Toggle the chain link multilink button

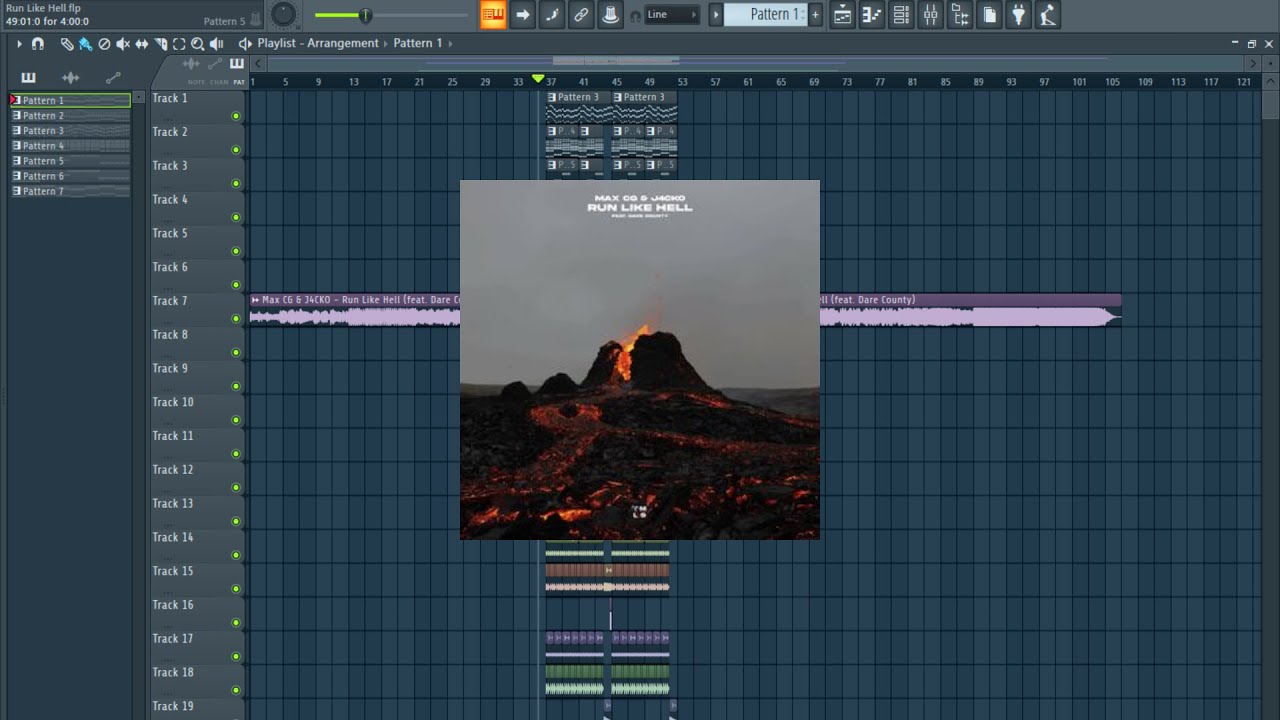pyautogui.click(x=580, y=14)
